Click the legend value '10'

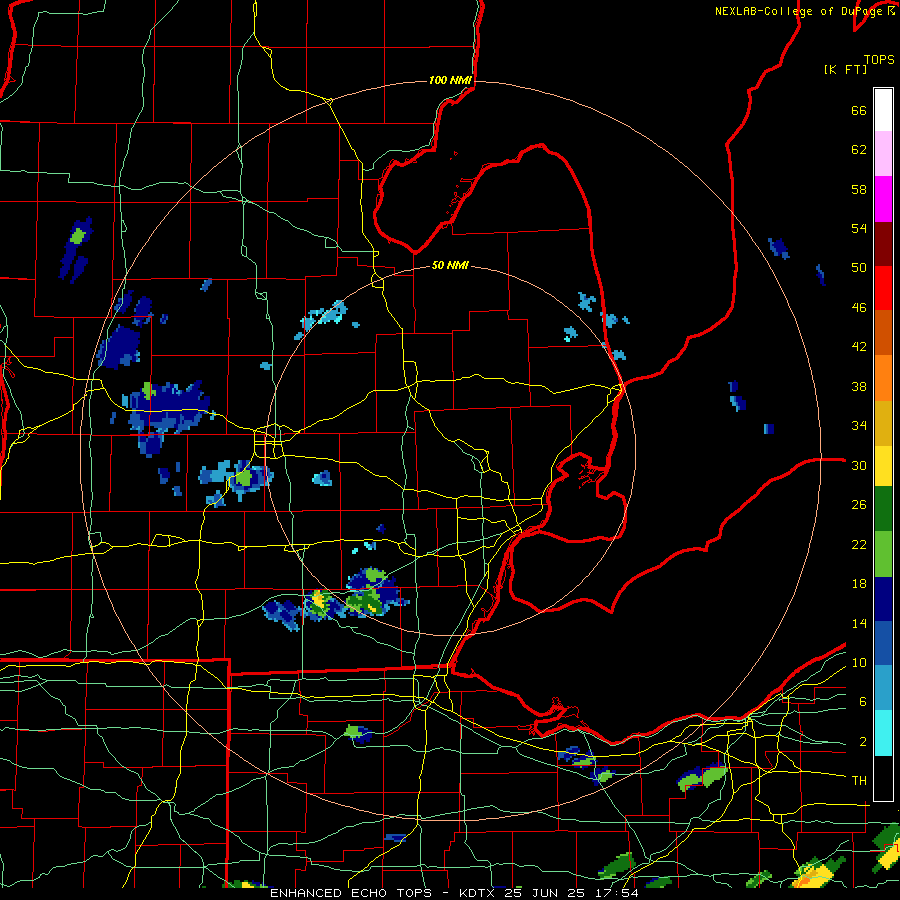(x=859, y=662)
